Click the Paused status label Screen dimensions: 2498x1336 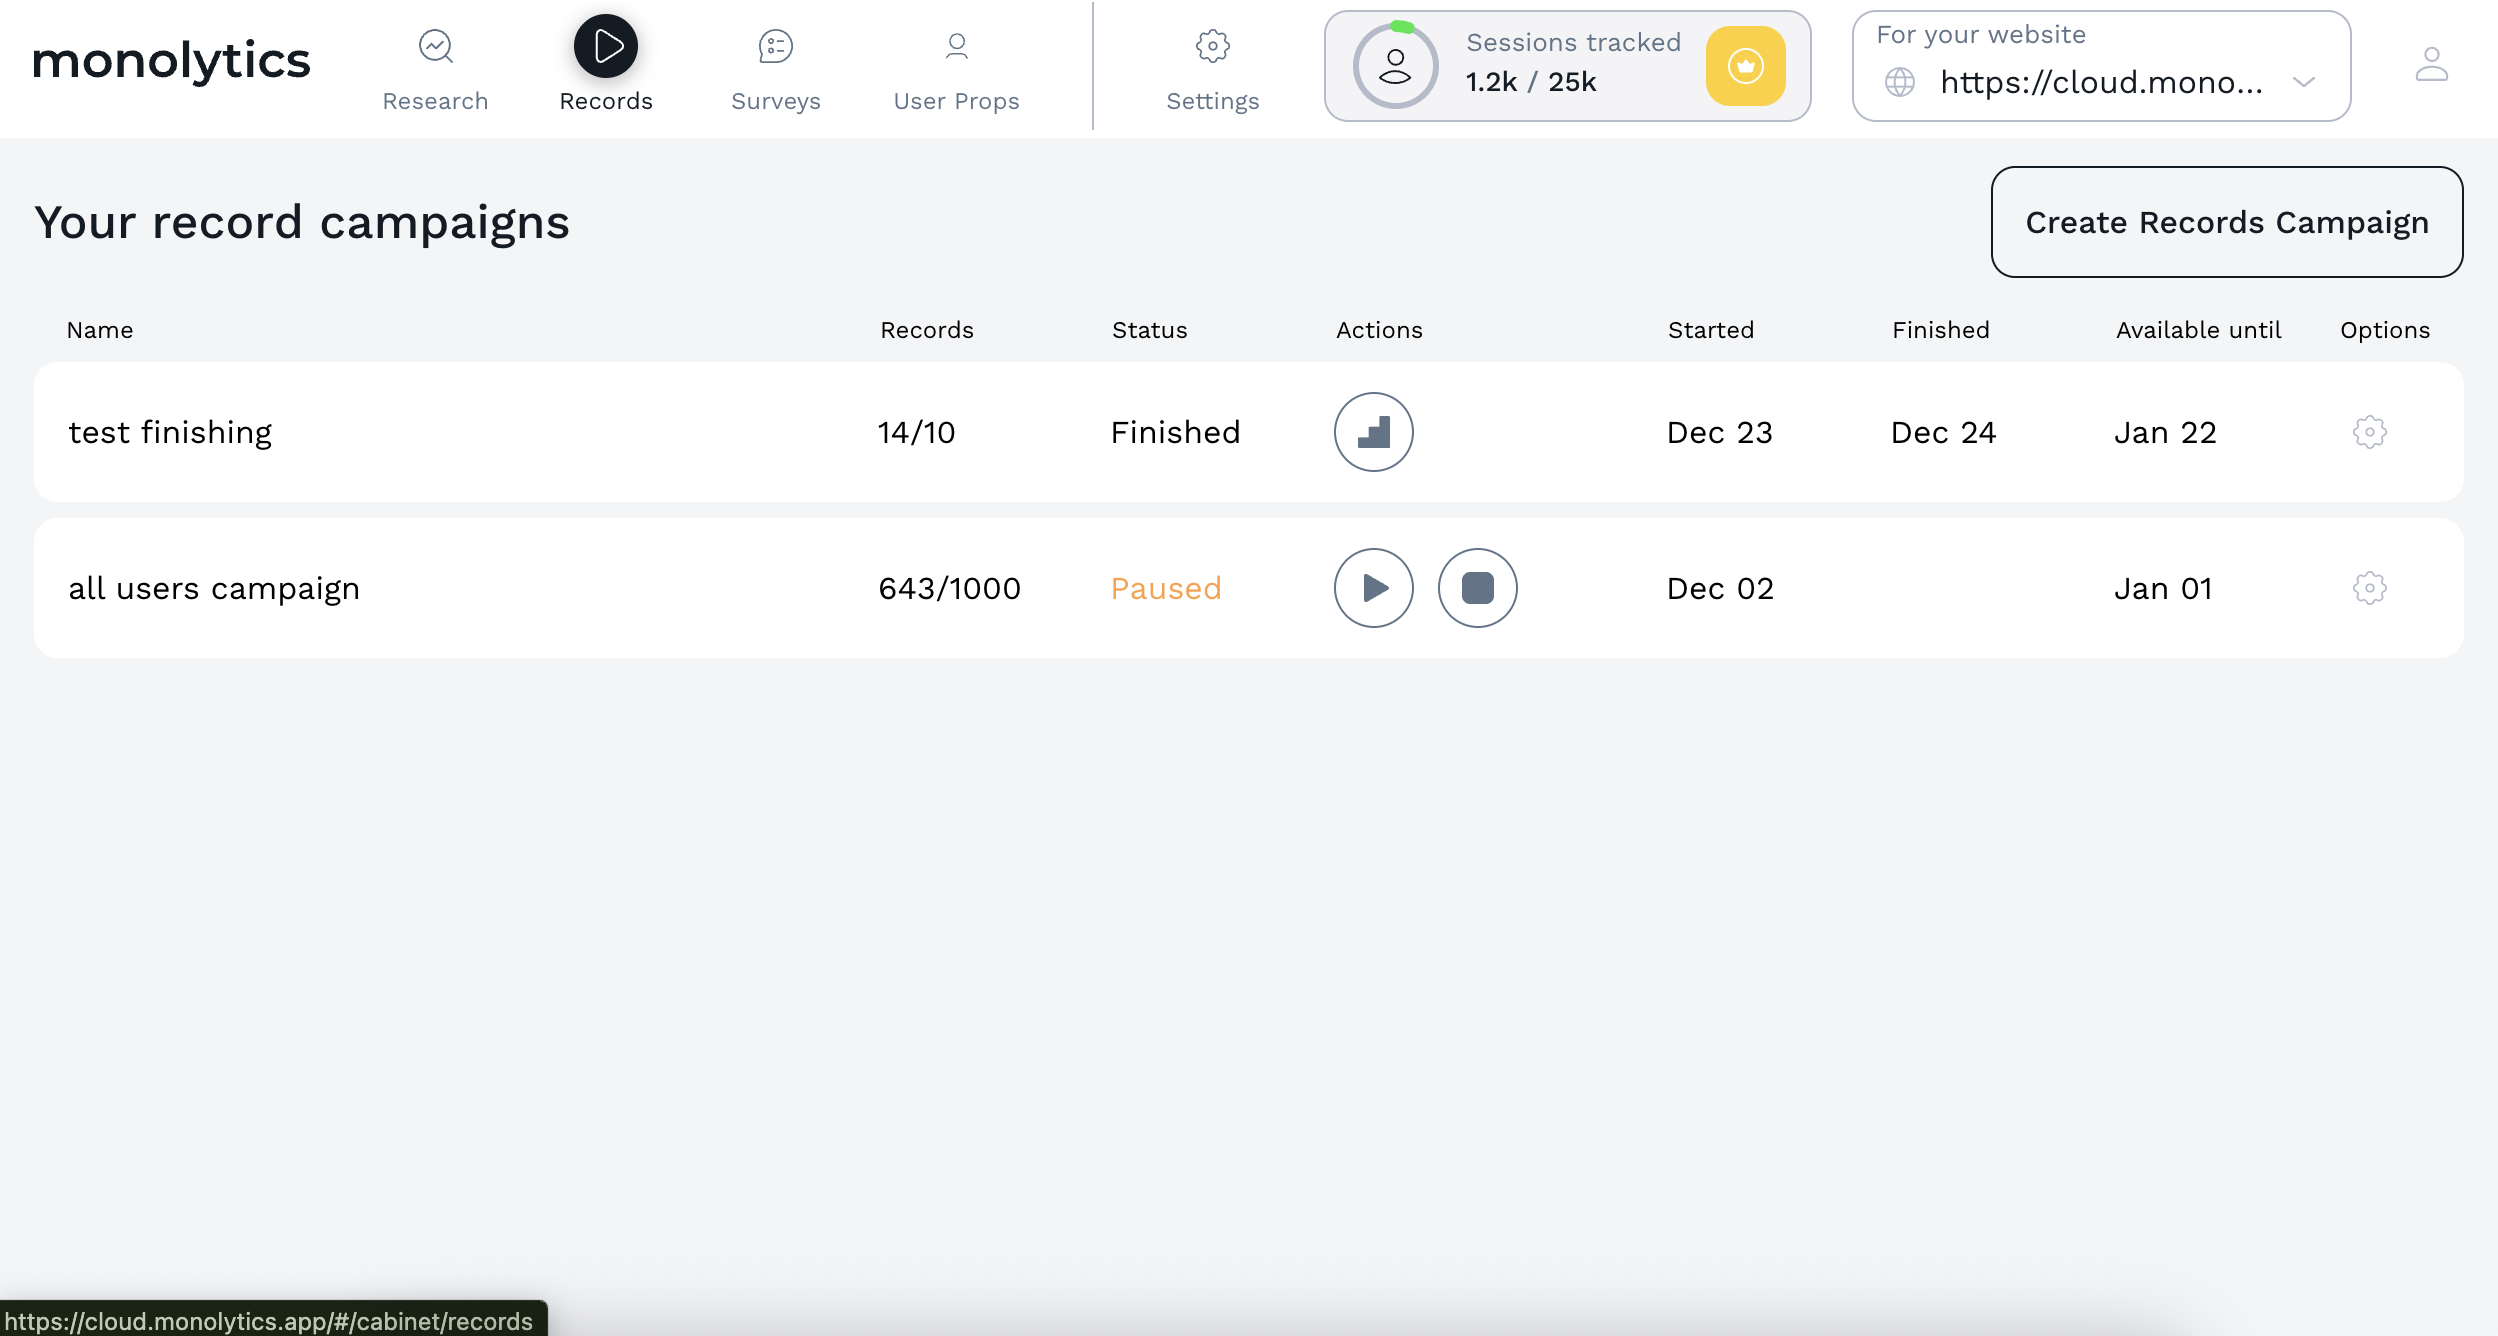click(1166, 588)
